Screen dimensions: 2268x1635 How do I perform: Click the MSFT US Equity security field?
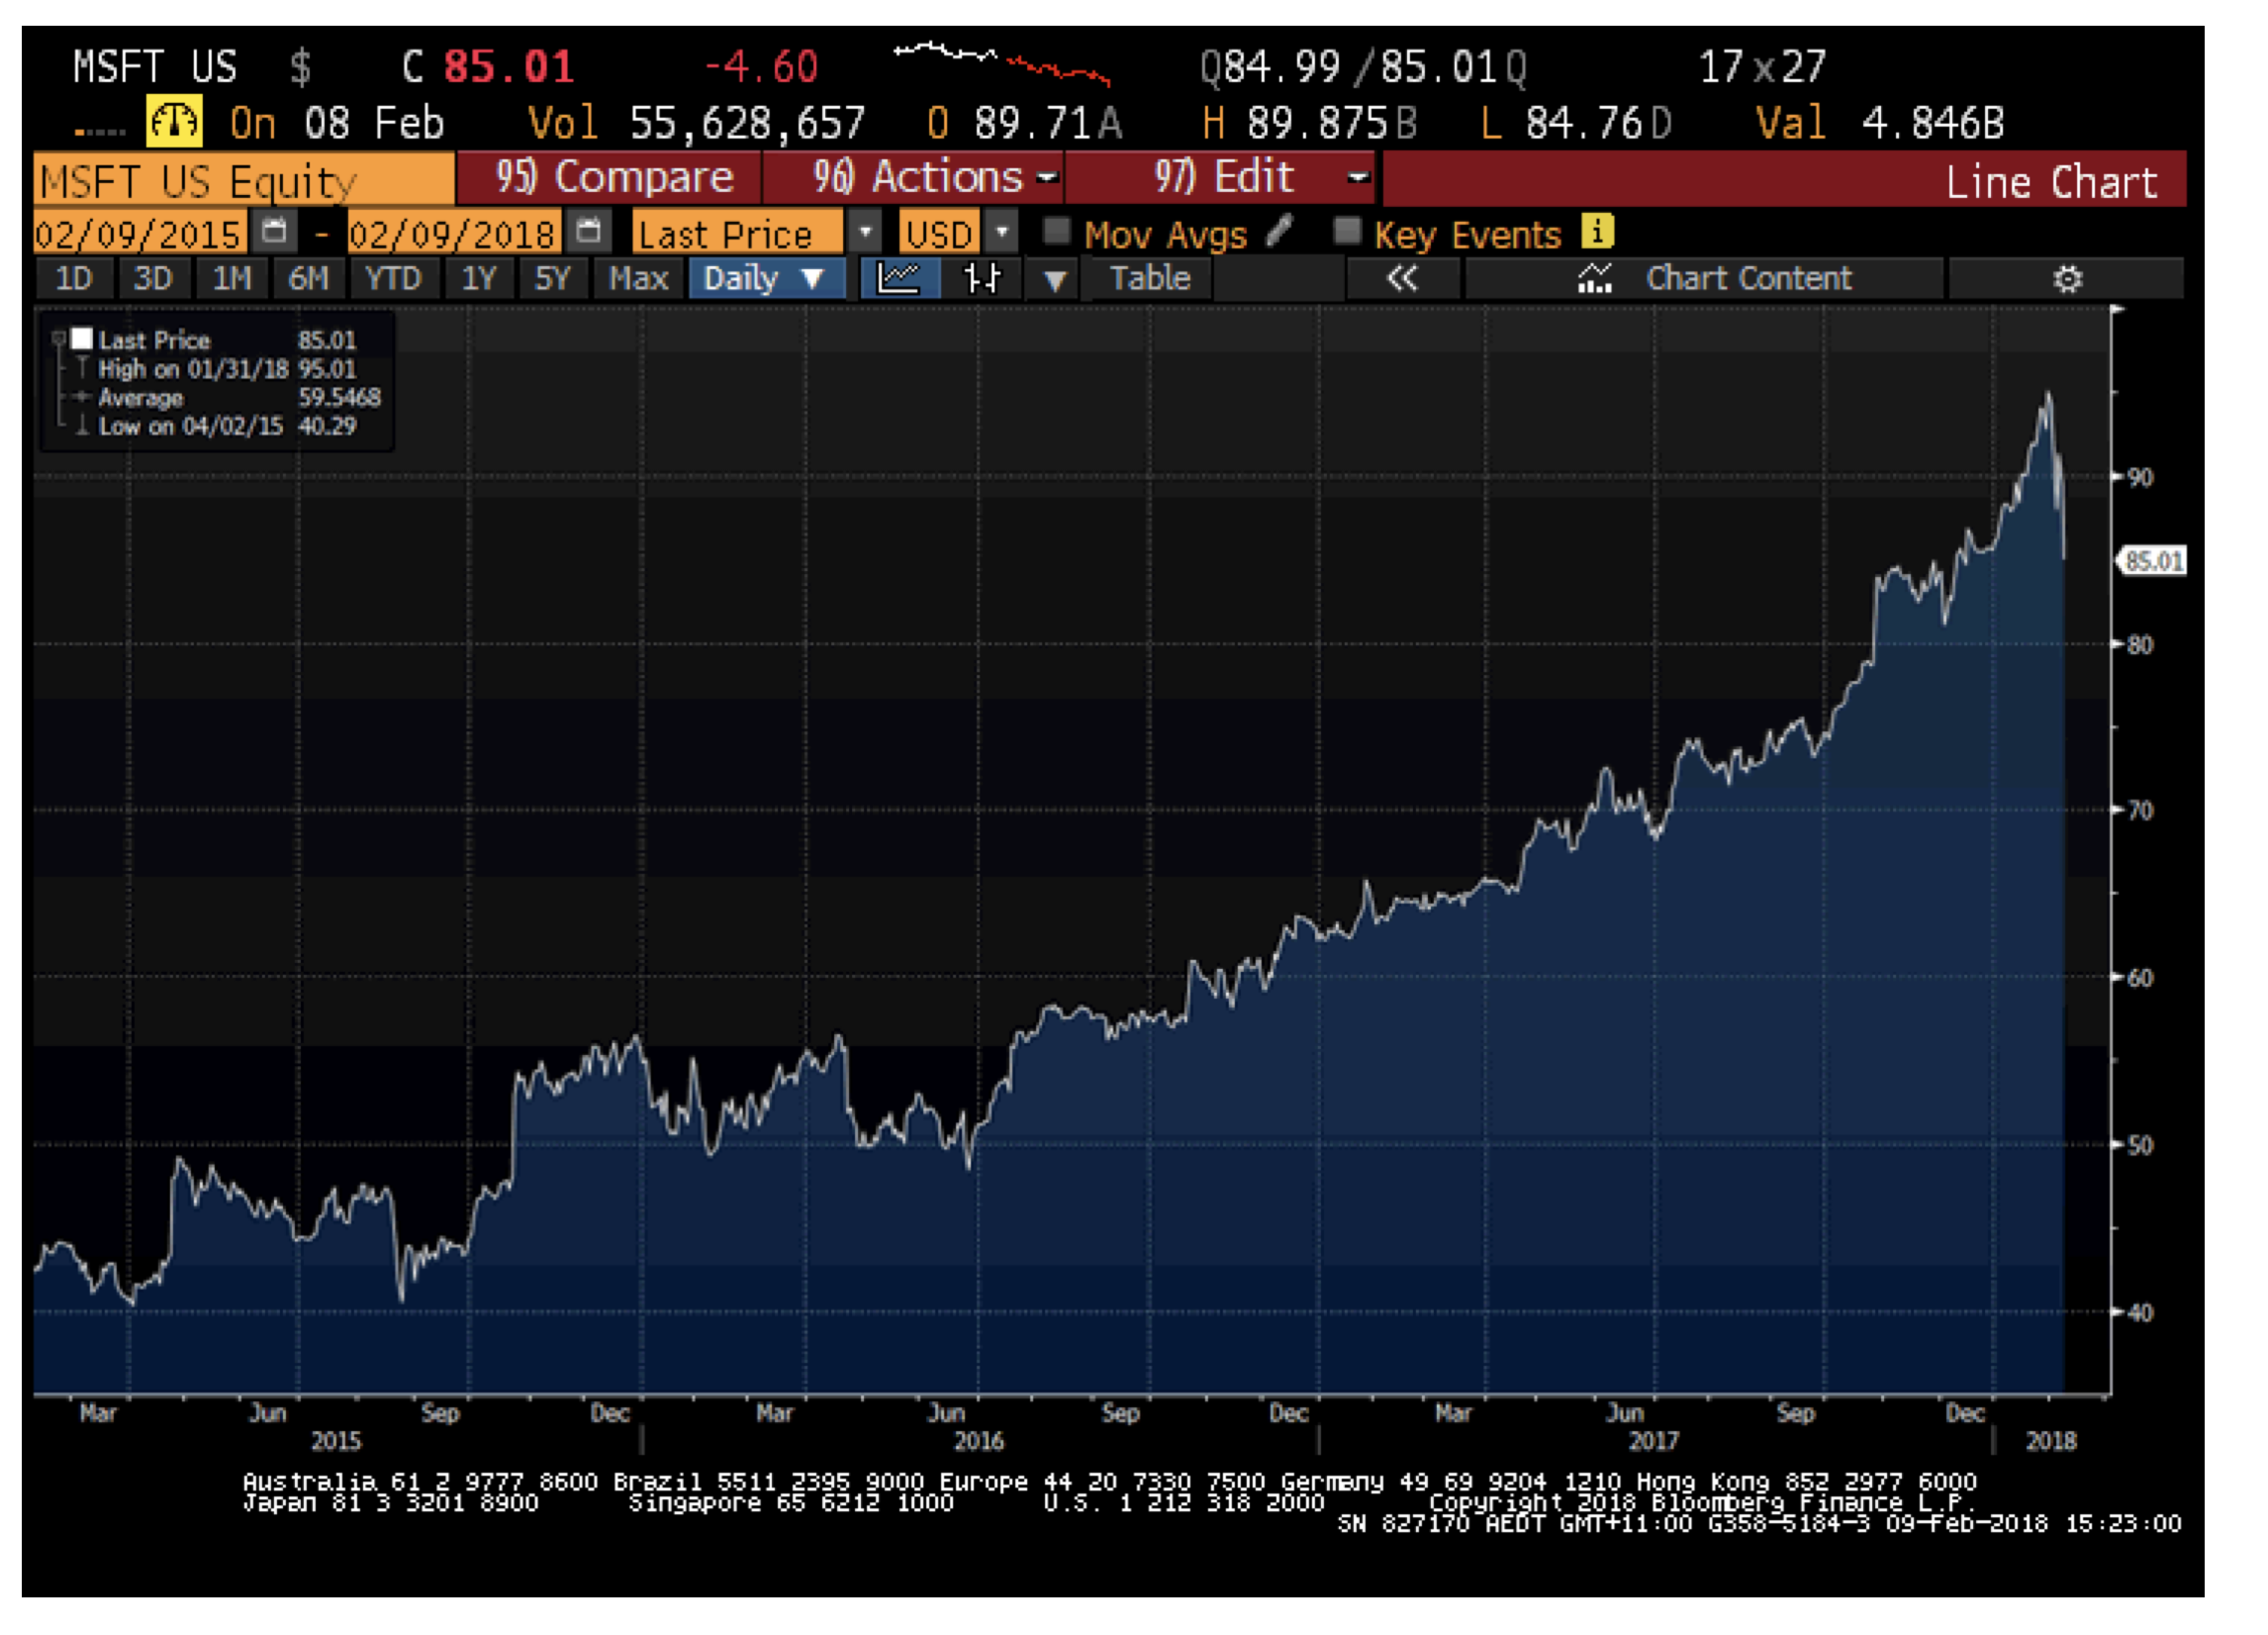(244, 180)
